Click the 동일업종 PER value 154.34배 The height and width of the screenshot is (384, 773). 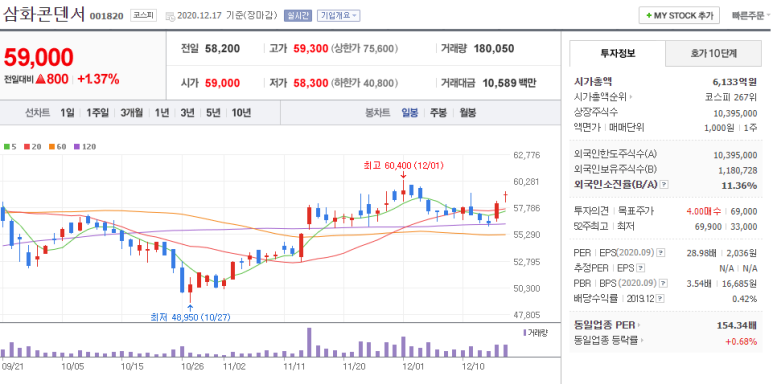[737, 325]
